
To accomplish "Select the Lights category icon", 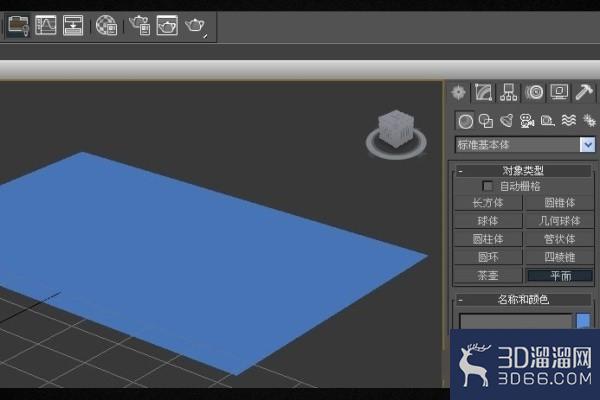I will click(507, 121).
